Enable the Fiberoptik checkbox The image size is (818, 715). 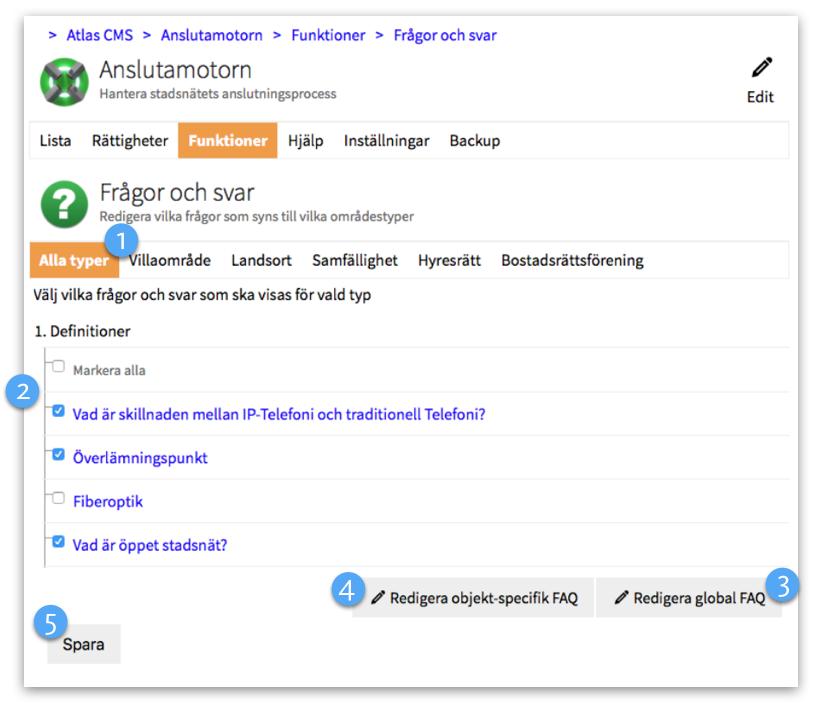59,498
